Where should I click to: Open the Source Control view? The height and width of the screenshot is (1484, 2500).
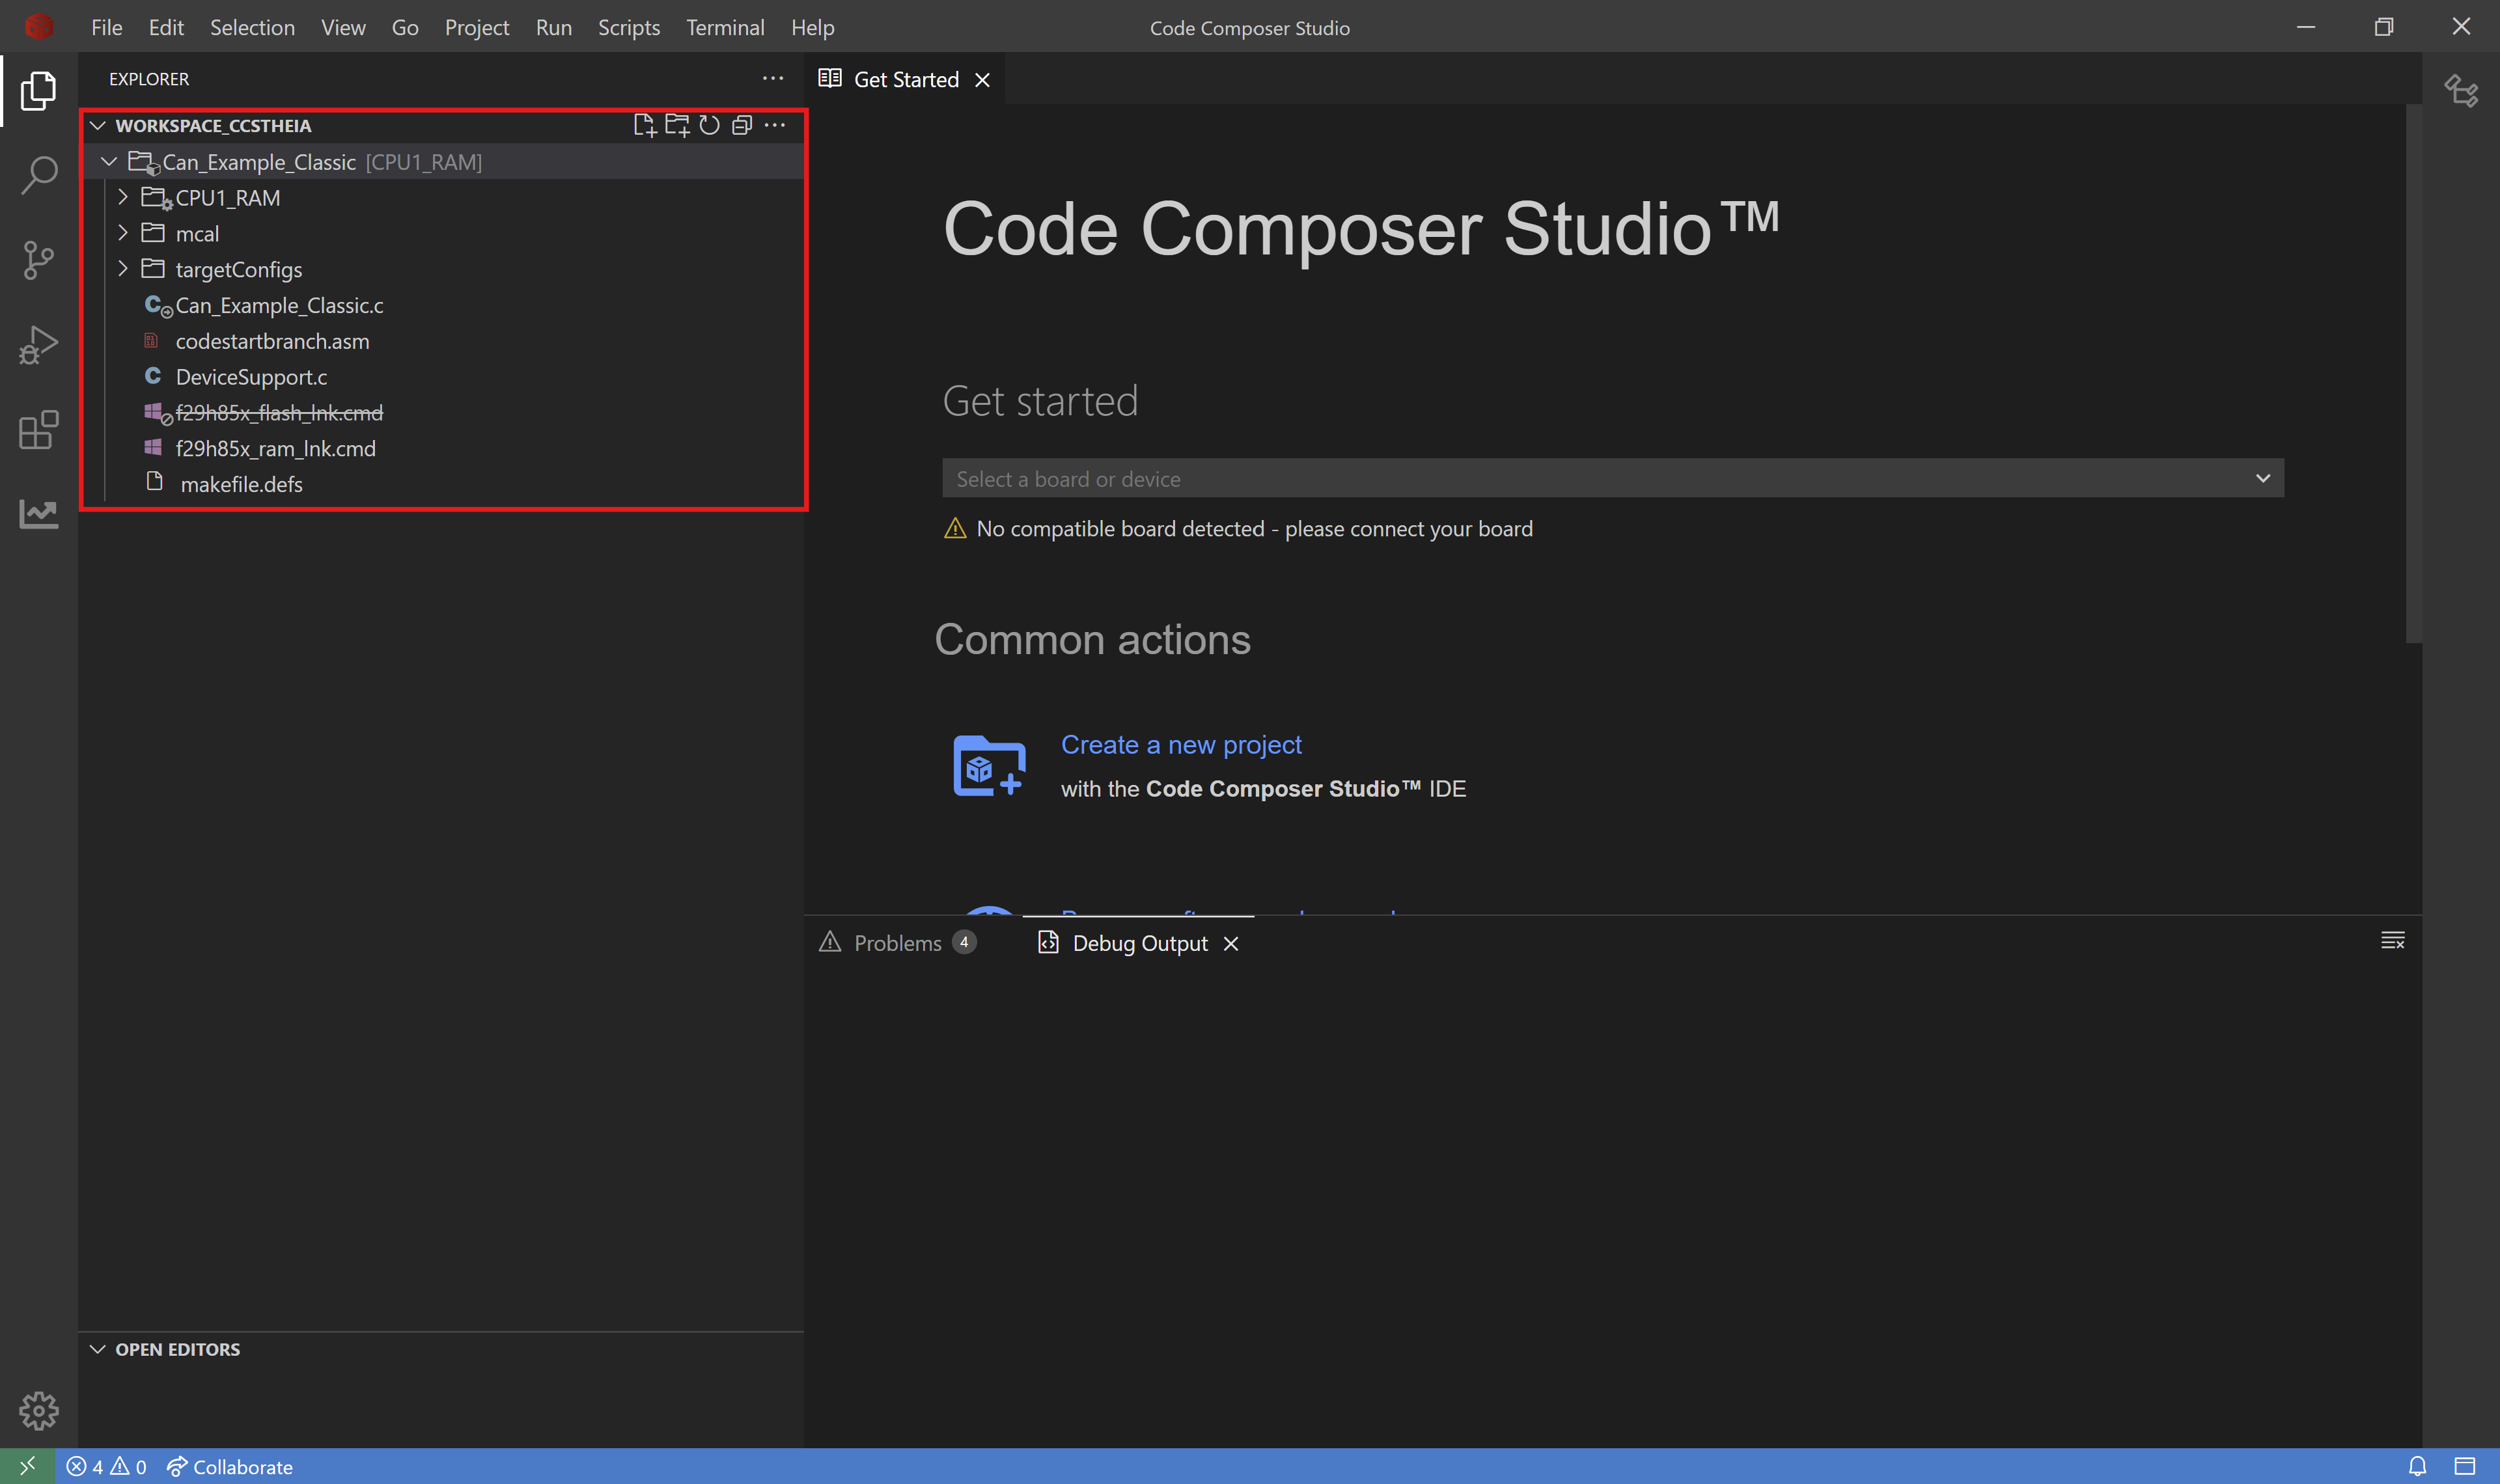tap(38, 260)
